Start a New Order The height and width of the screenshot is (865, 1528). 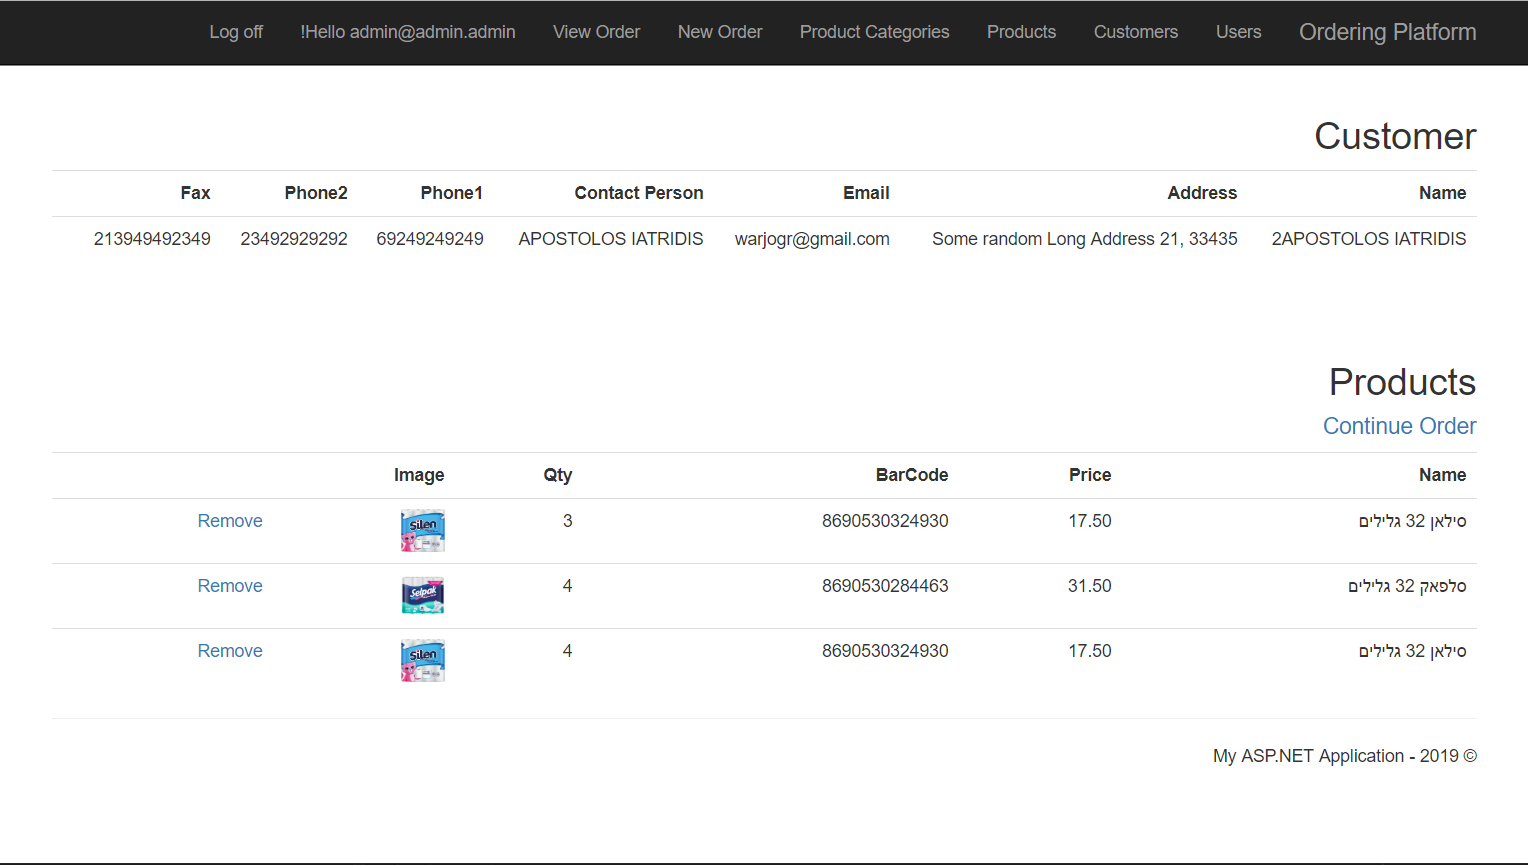click(x=720, y=32)
